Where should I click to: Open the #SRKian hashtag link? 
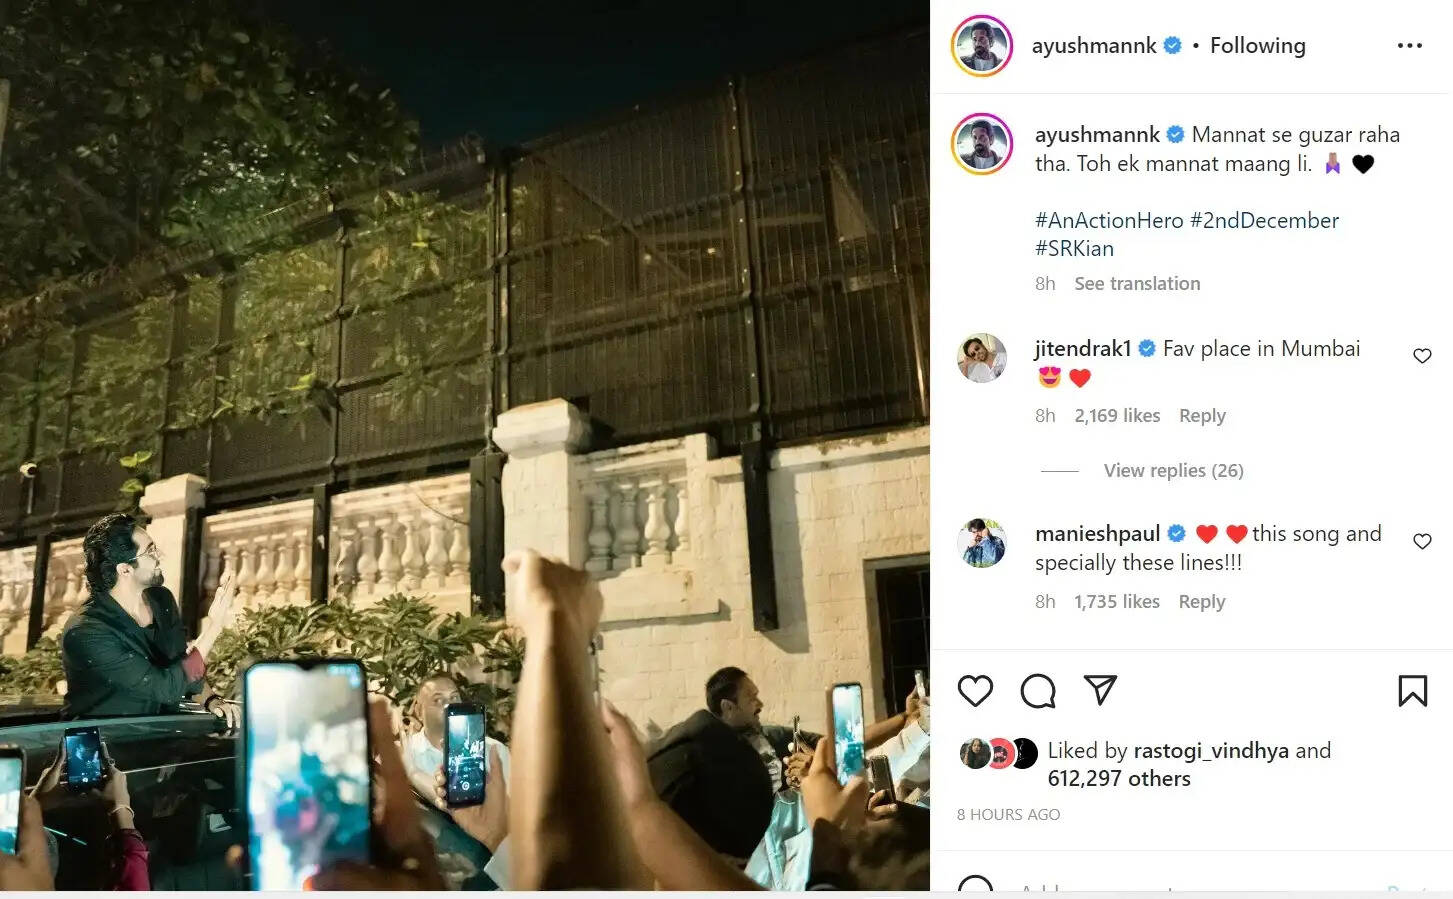point(1074,249)
